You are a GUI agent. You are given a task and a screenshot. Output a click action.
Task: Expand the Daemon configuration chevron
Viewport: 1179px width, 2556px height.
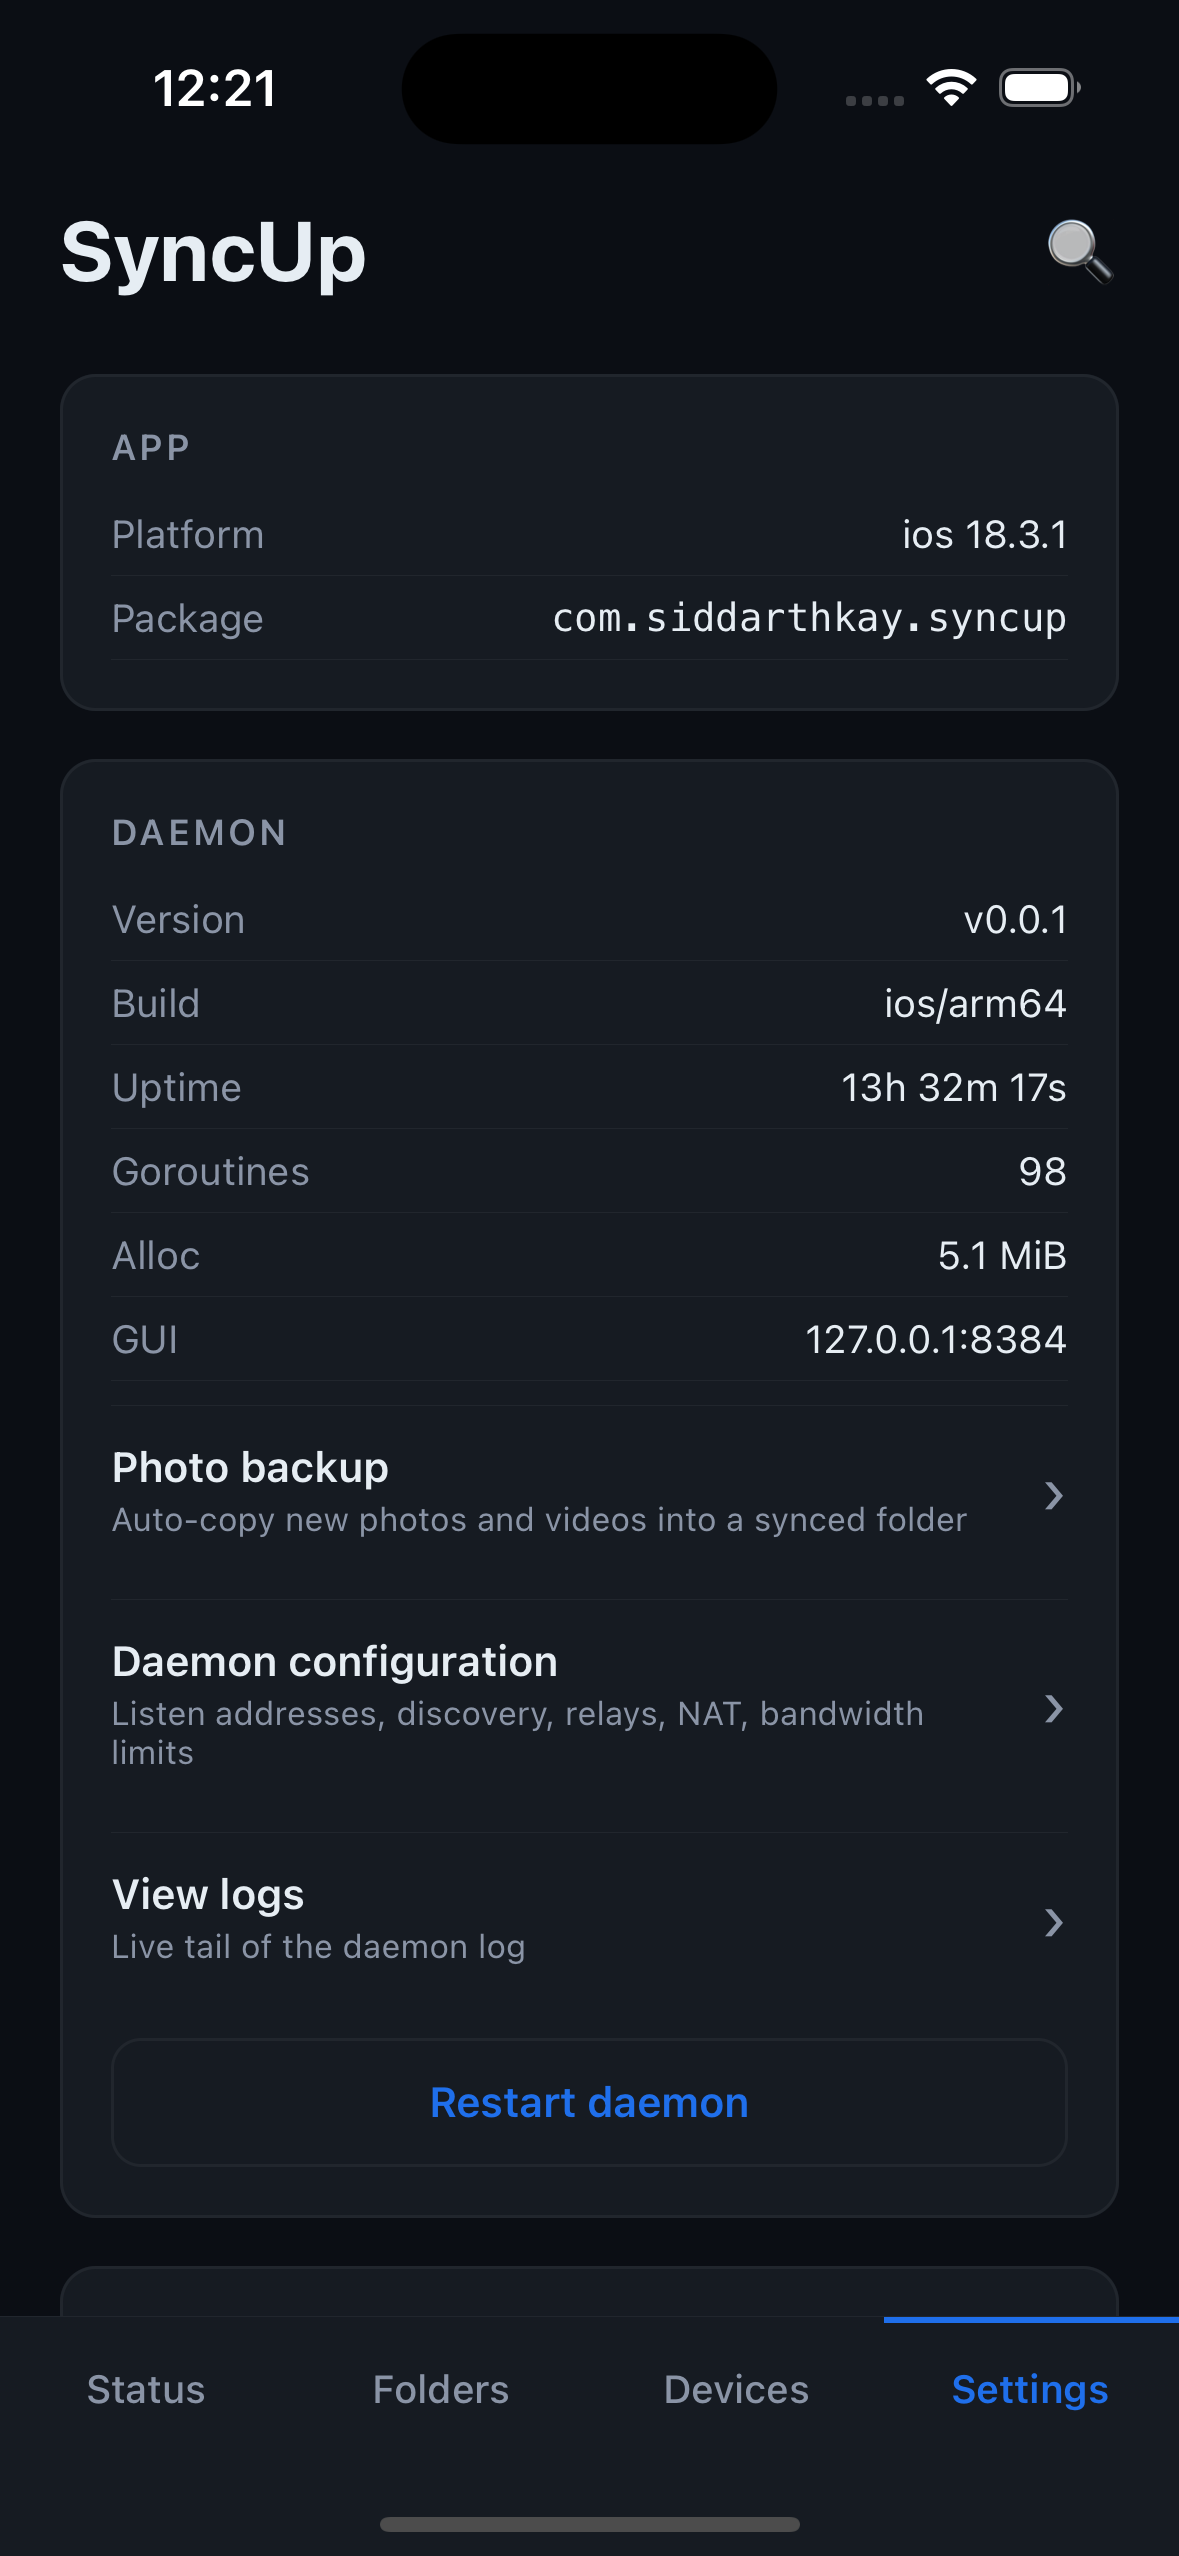pyautogui.click(x=1053, y=1709)
